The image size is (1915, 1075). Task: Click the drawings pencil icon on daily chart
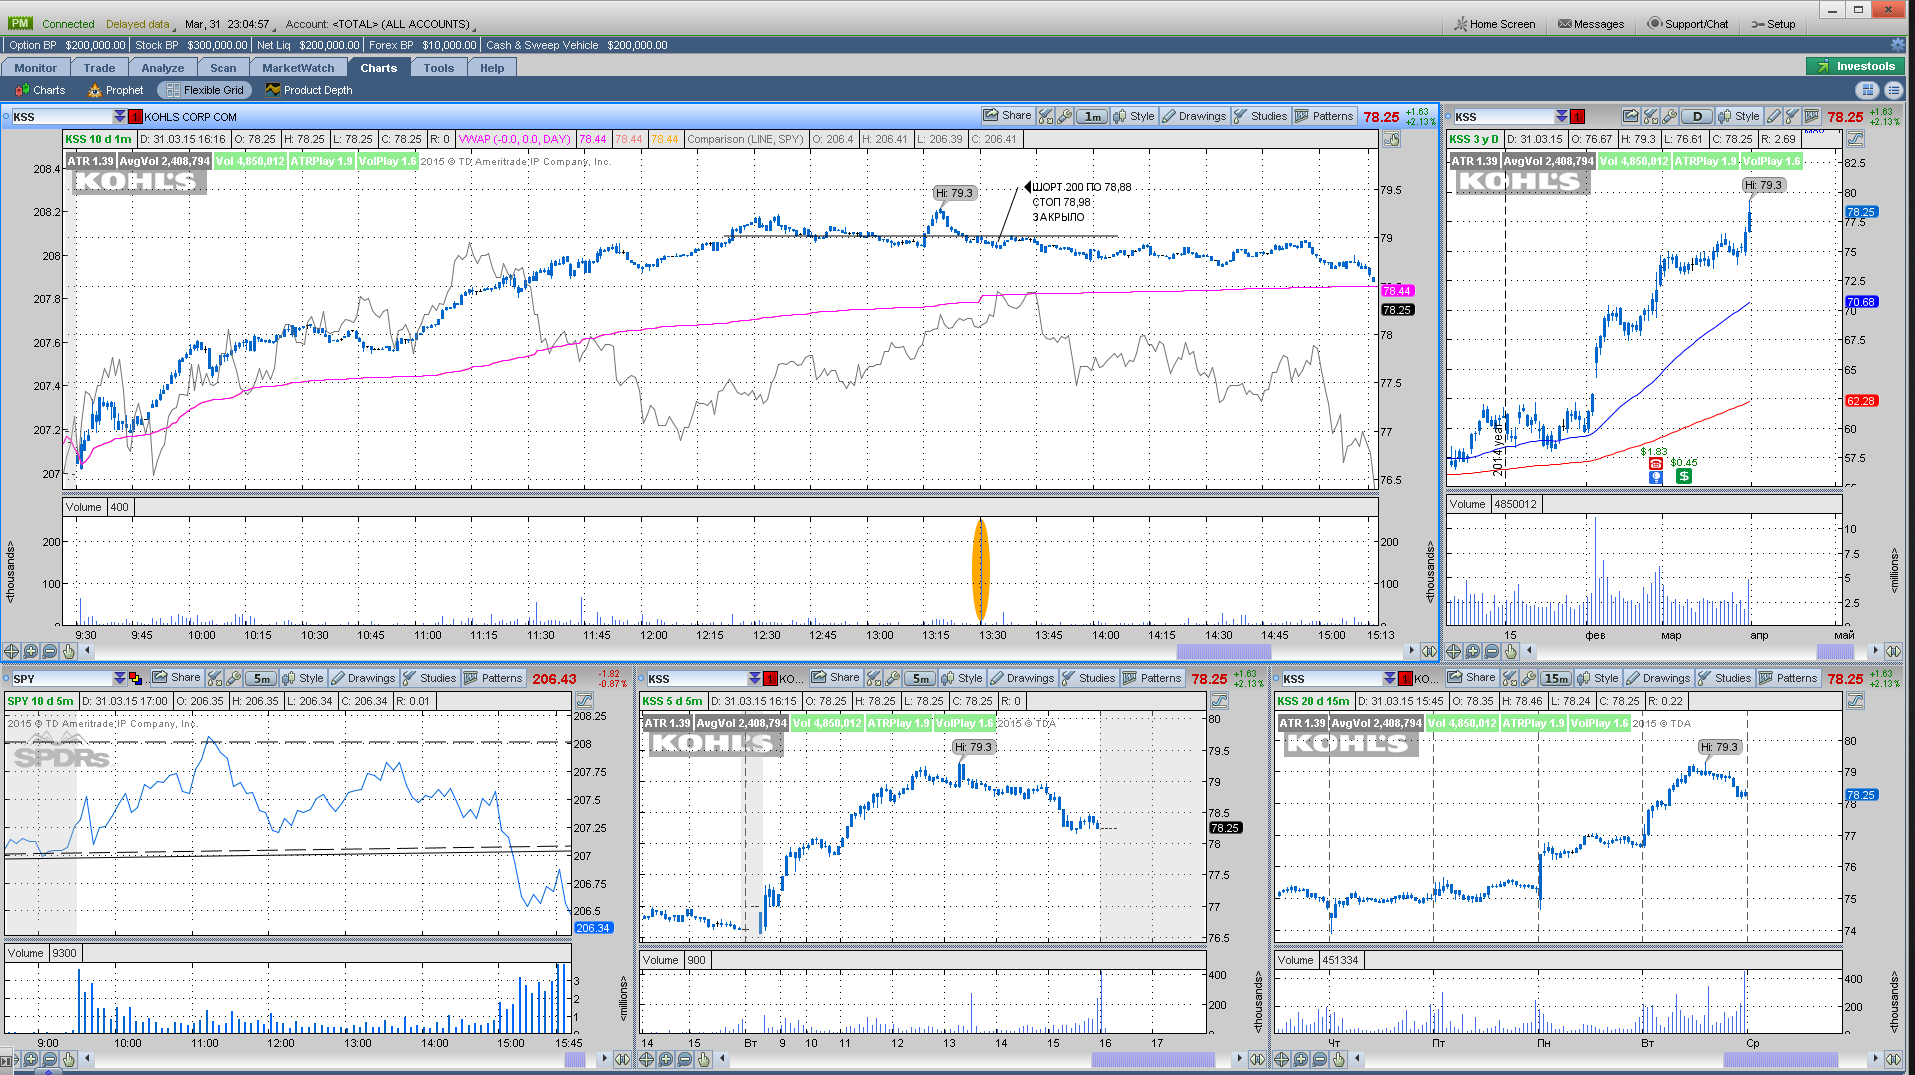(x=1773, y=117)
